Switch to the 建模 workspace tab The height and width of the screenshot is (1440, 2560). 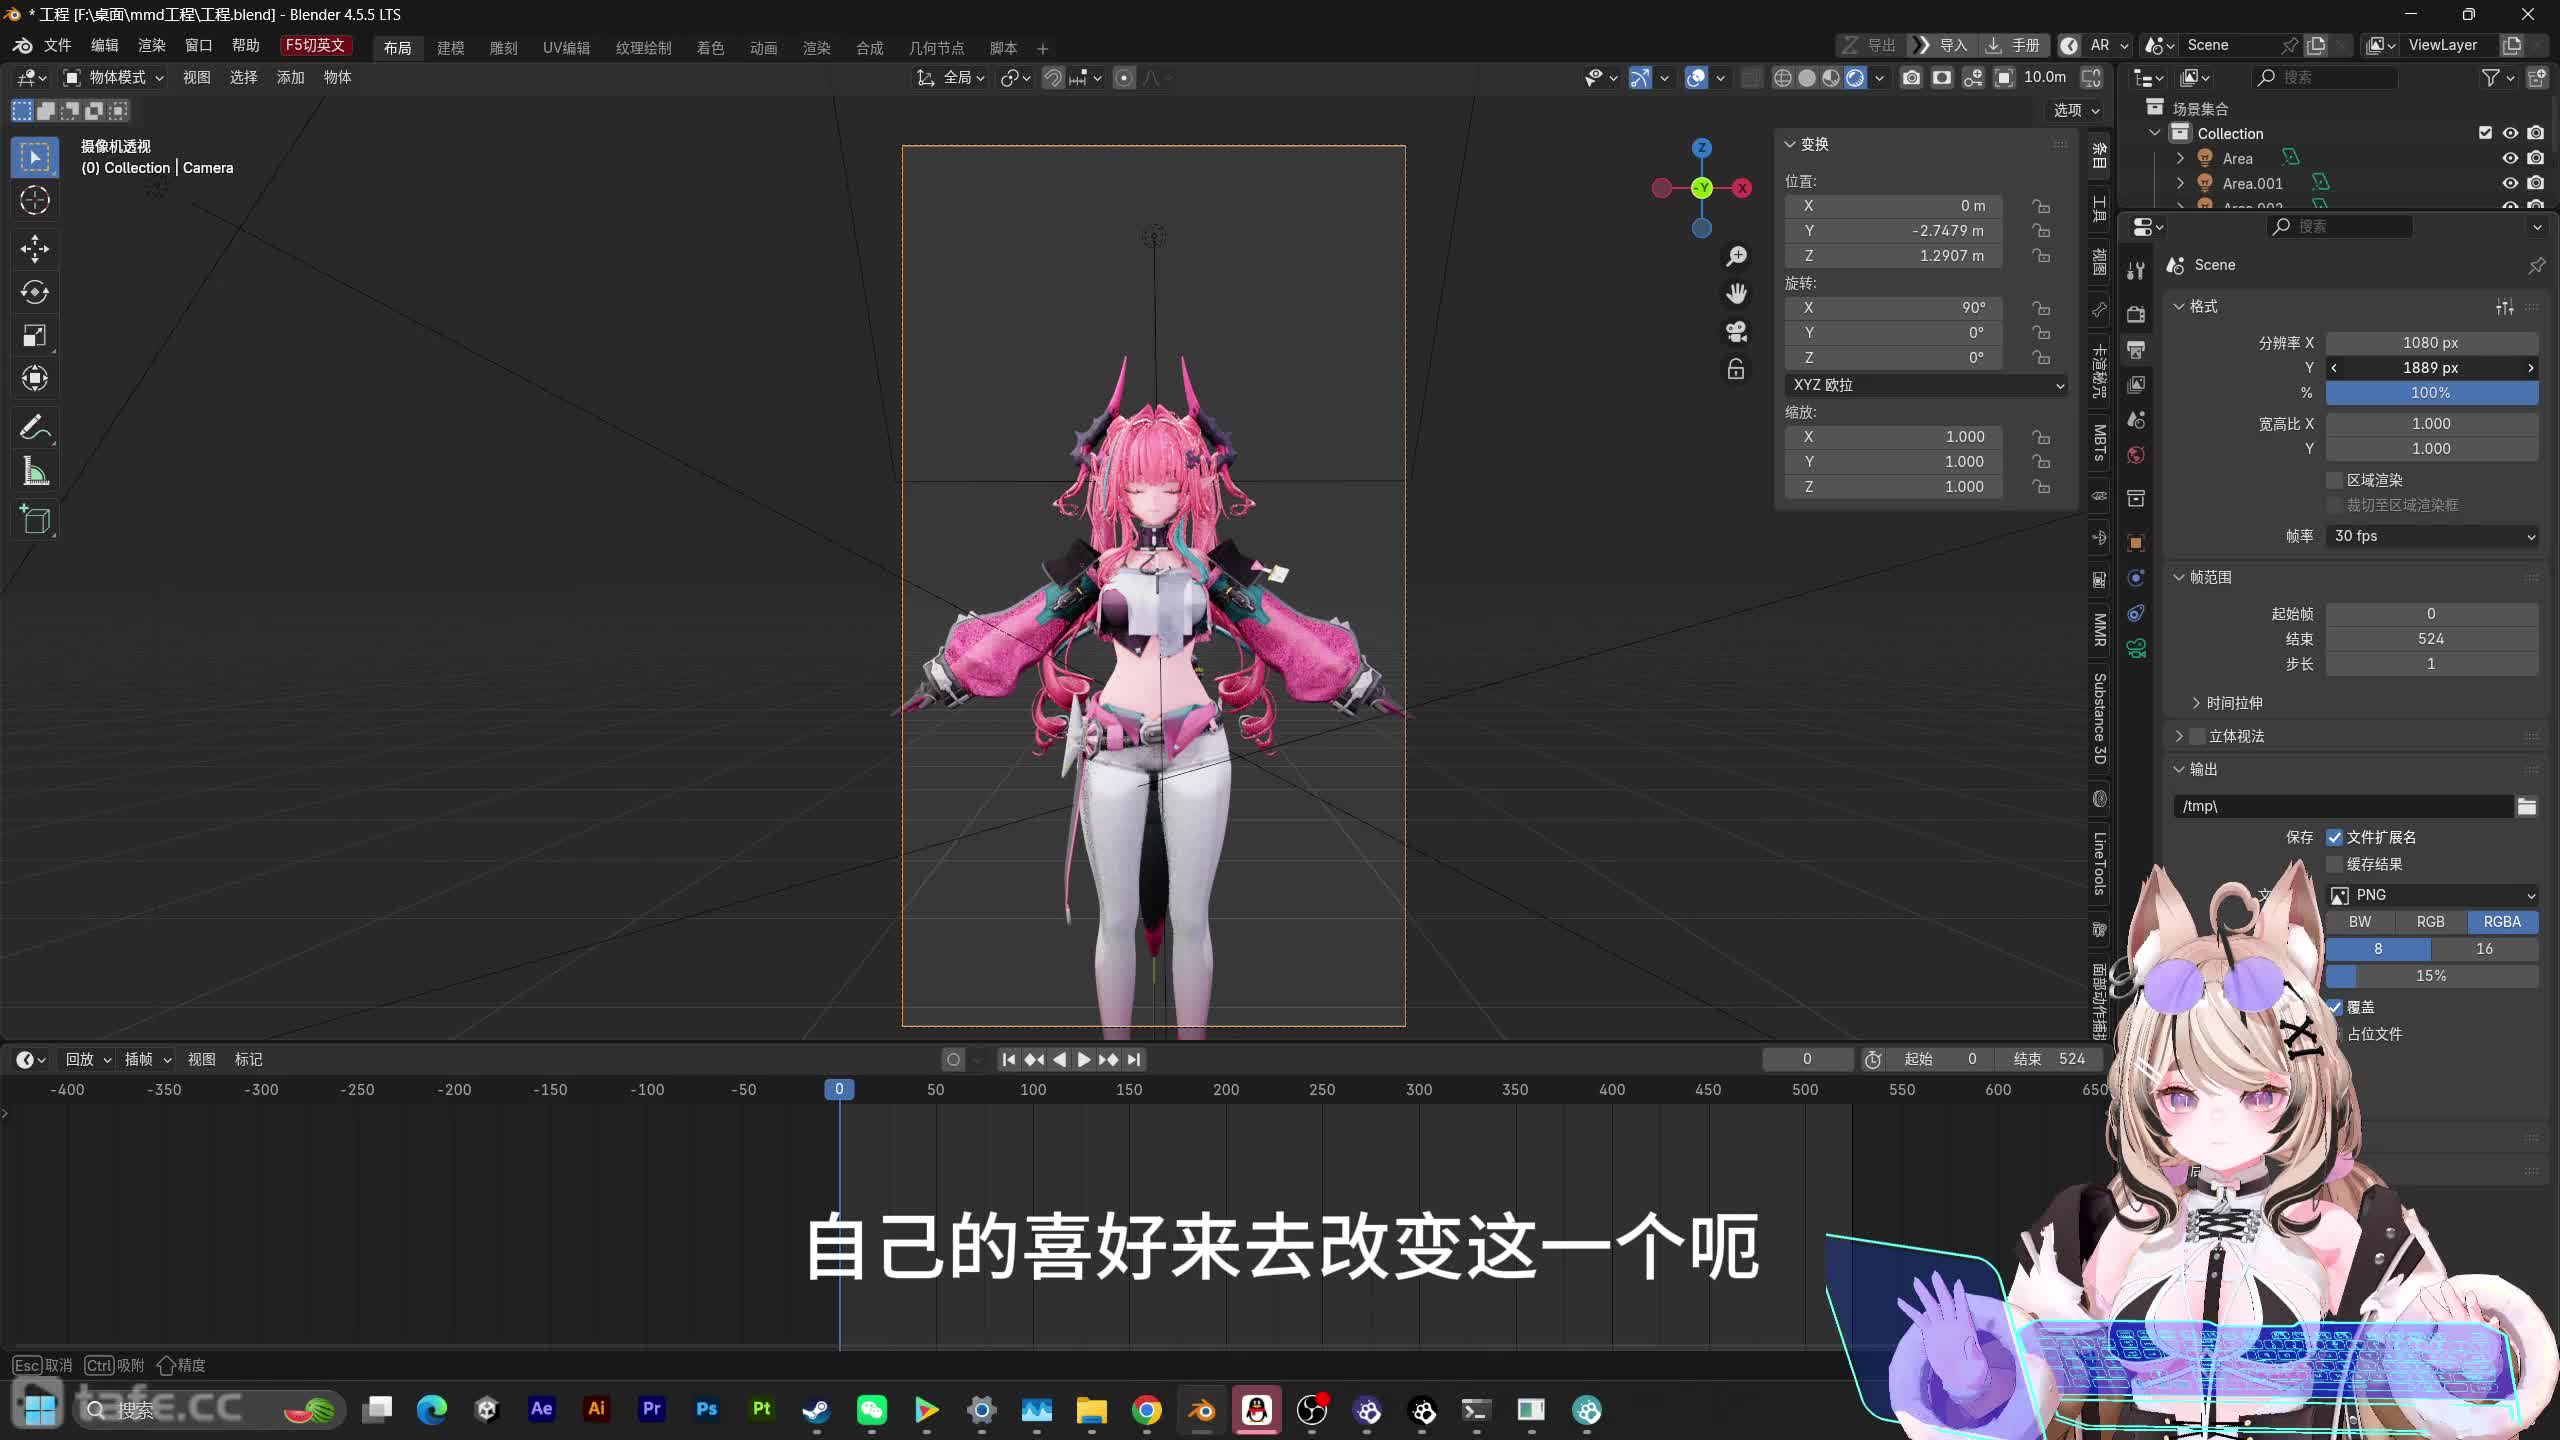[x=450, y=48]
